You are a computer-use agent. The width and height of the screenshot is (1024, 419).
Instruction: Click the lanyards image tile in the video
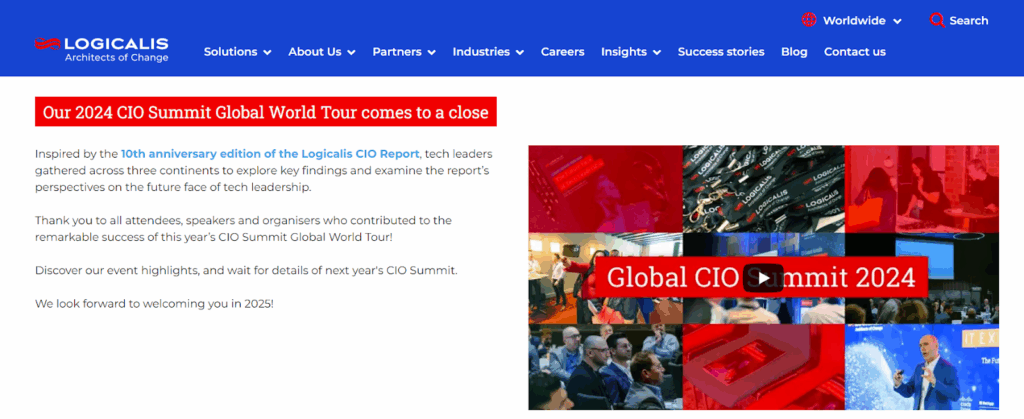(763, 189)
